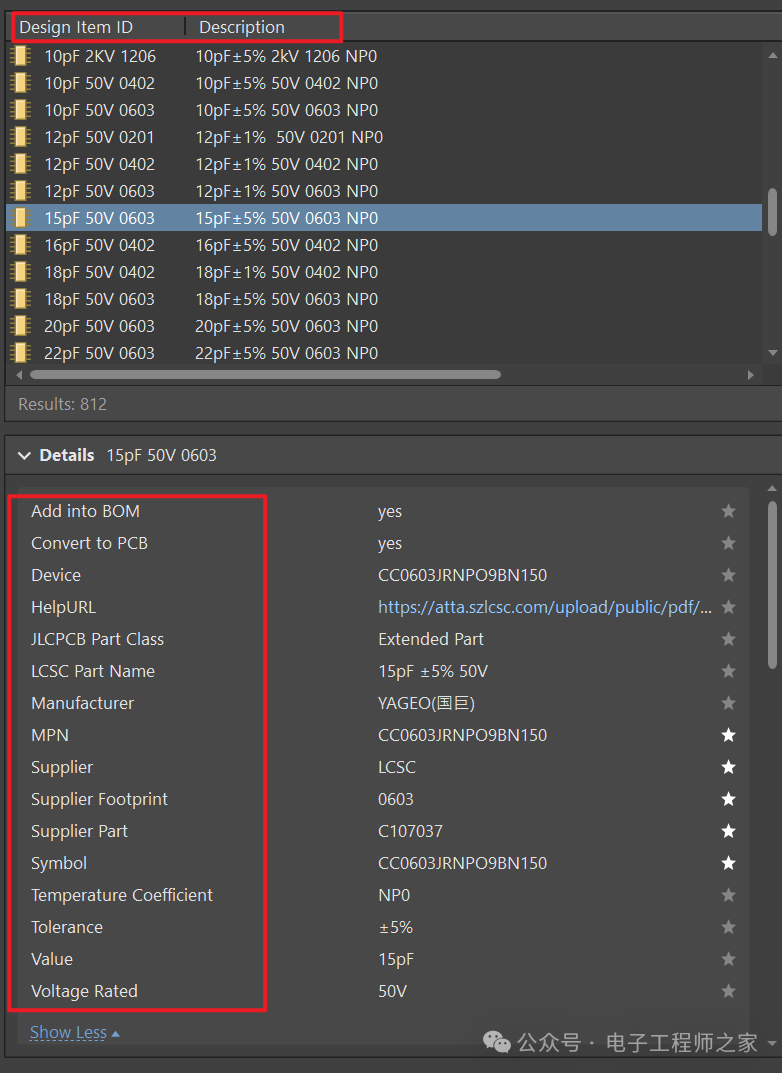Select the capacitor icon for 12pF 50V 0402
Viewport: 782px width, 1073px height.
point(20,164)
